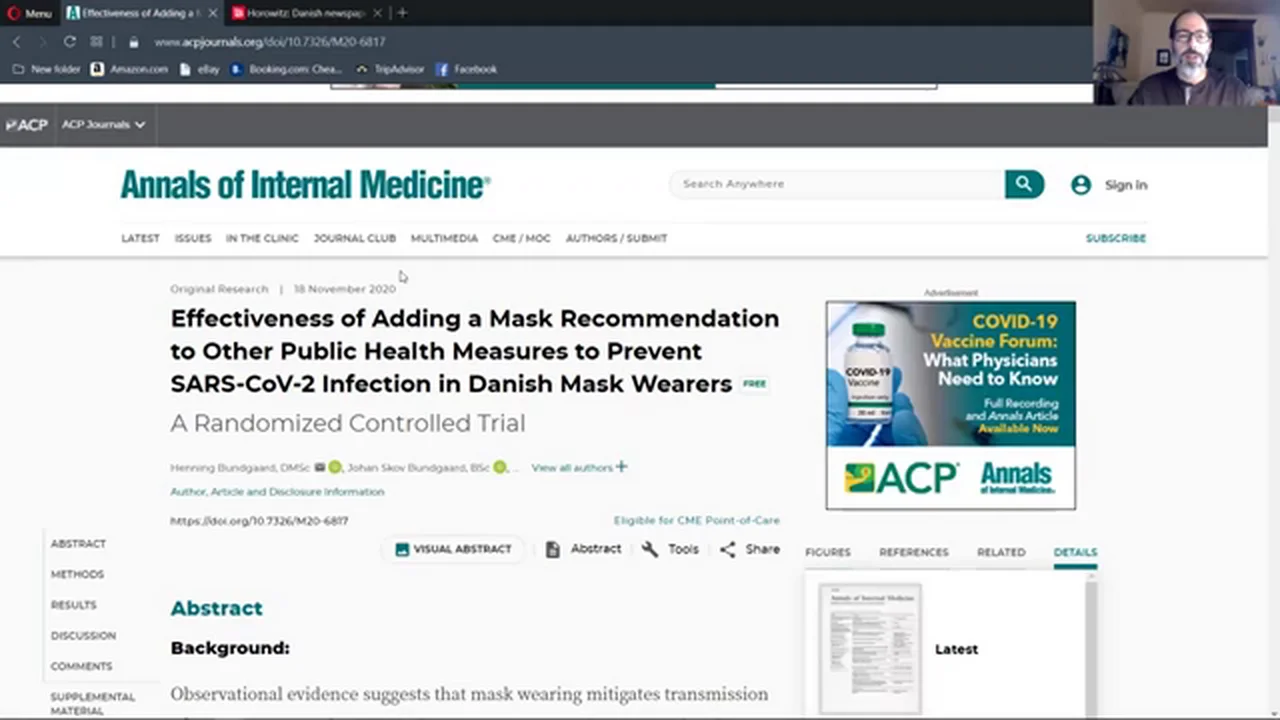This screenshot has height=720, width=1280.
Task: Reload the page using browser refresh icon
Action: pyautogui.click(x=69, y=42)
